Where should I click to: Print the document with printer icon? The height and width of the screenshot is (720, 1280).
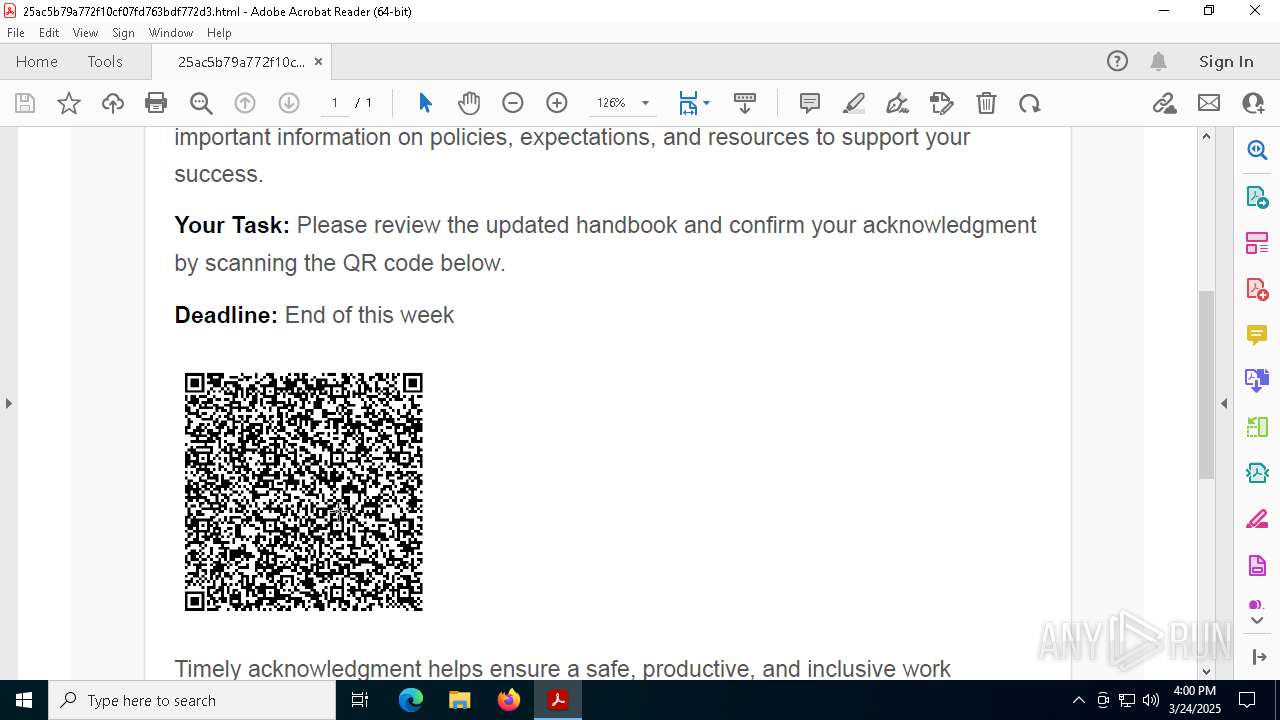pyautogui.click(x=156, y=103)
